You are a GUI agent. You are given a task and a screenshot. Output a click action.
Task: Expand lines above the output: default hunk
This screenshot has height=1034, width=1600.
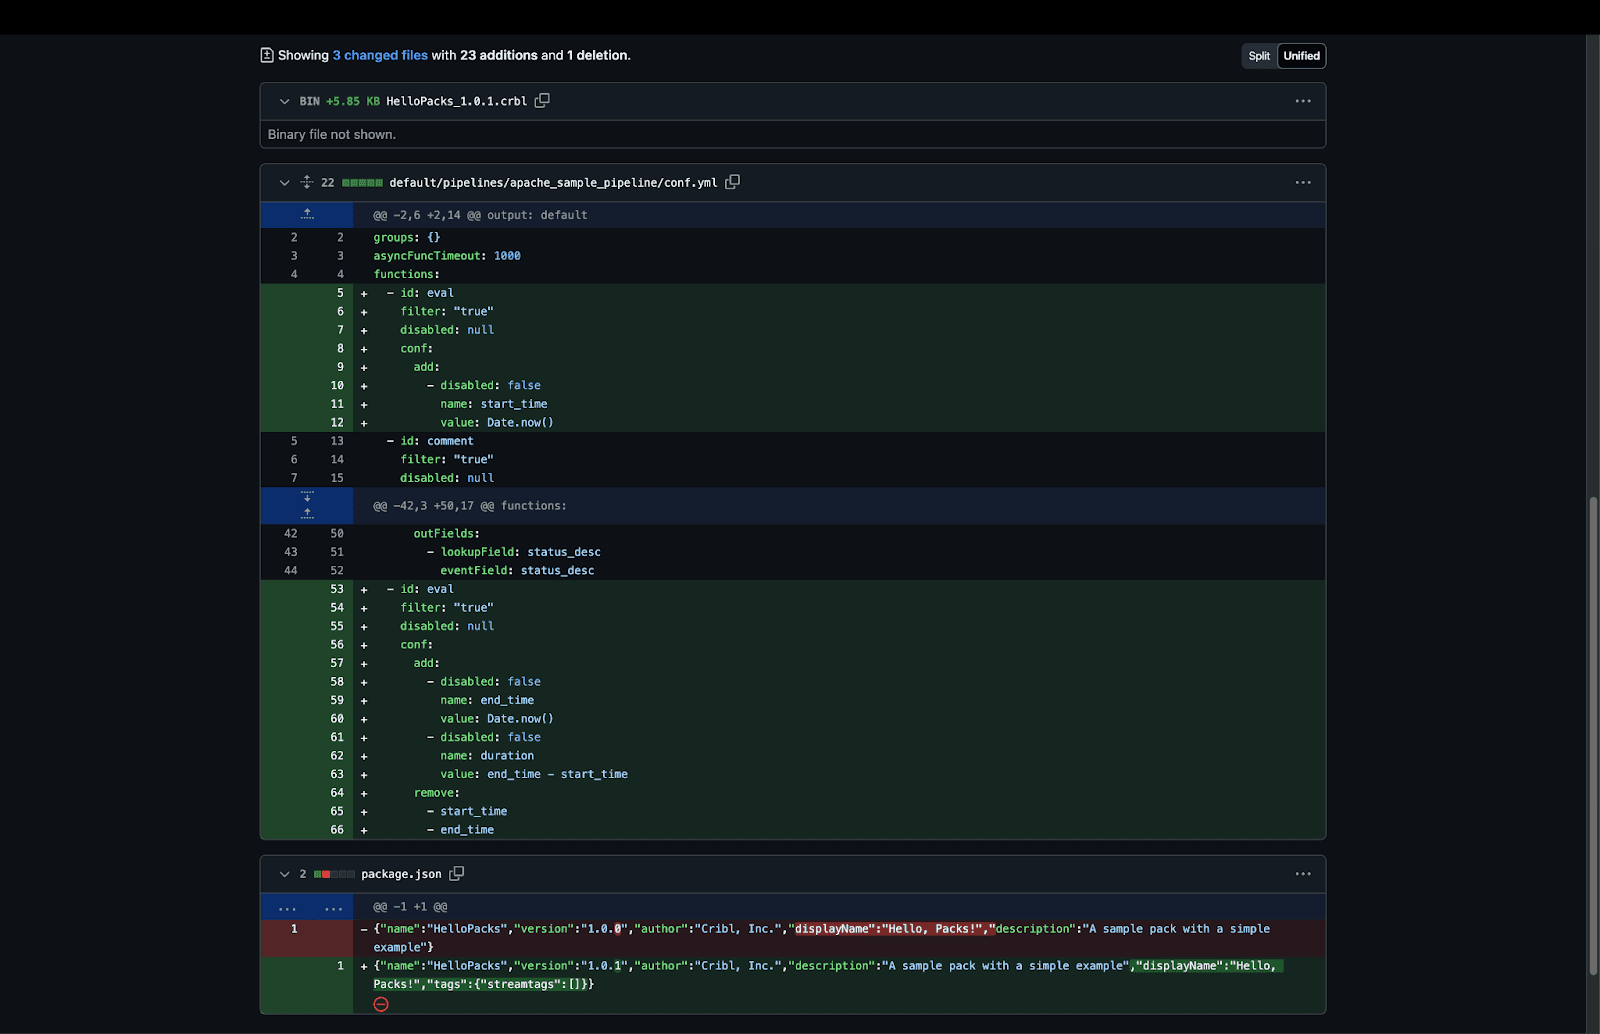point(307,214)
